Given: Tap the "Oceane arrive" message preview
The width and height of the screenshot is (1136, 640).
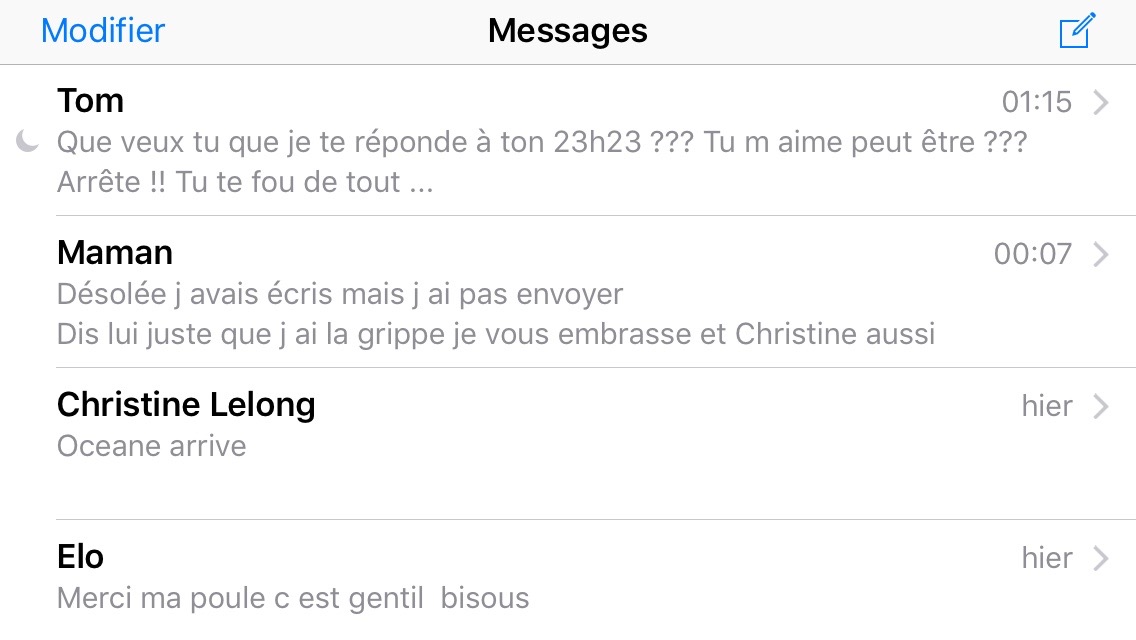Looking at the screenshot, I should pyautogui.click(x=152, y=446).
